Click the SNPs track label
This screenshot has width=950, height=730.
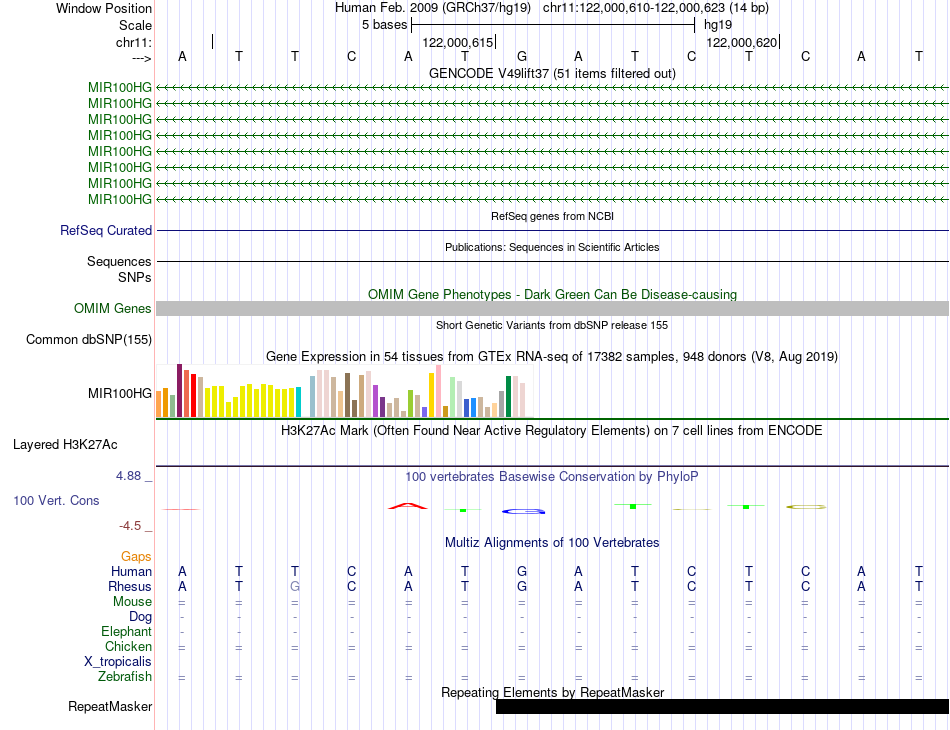click(x=135, y=277)
